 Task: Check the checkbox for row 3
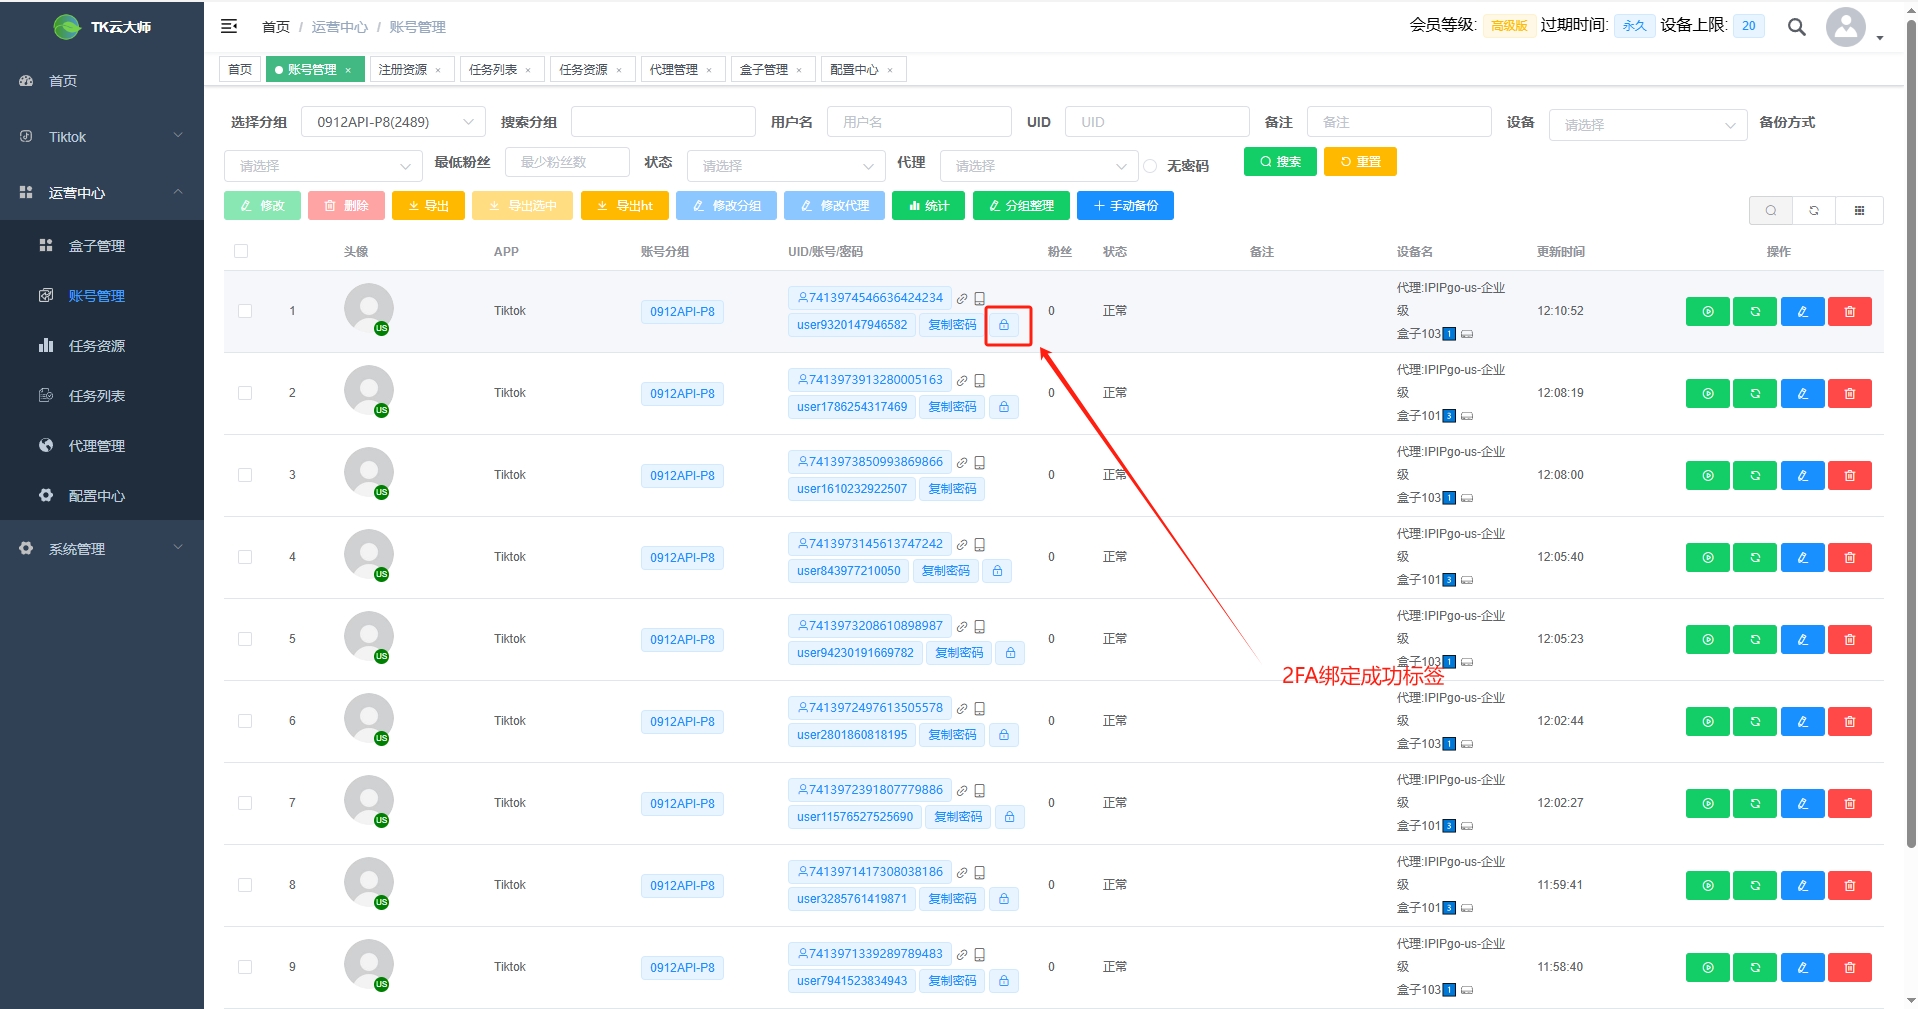[x=245, y=475]
